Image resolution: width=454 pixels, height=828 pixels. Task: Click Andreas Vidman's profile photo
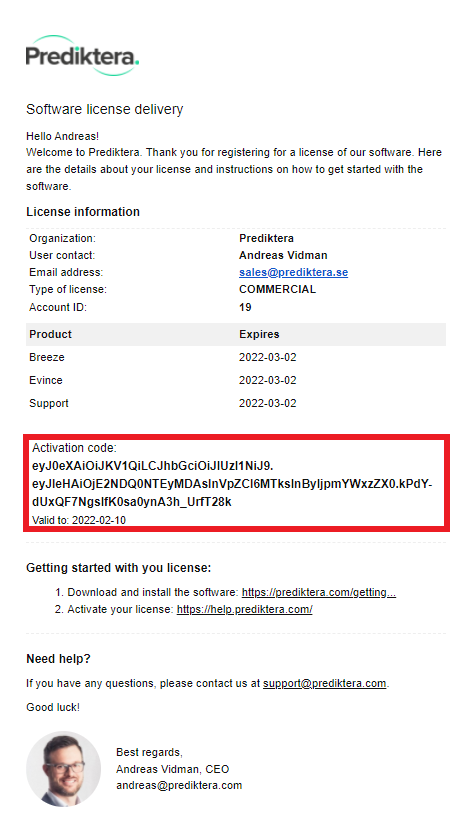click(x=63, y=768)
